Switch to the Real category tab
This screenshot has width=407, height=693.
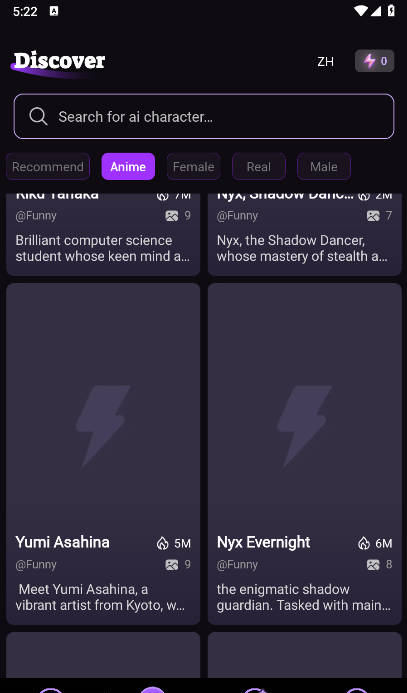pyautogui.click(x=259, y=167)
